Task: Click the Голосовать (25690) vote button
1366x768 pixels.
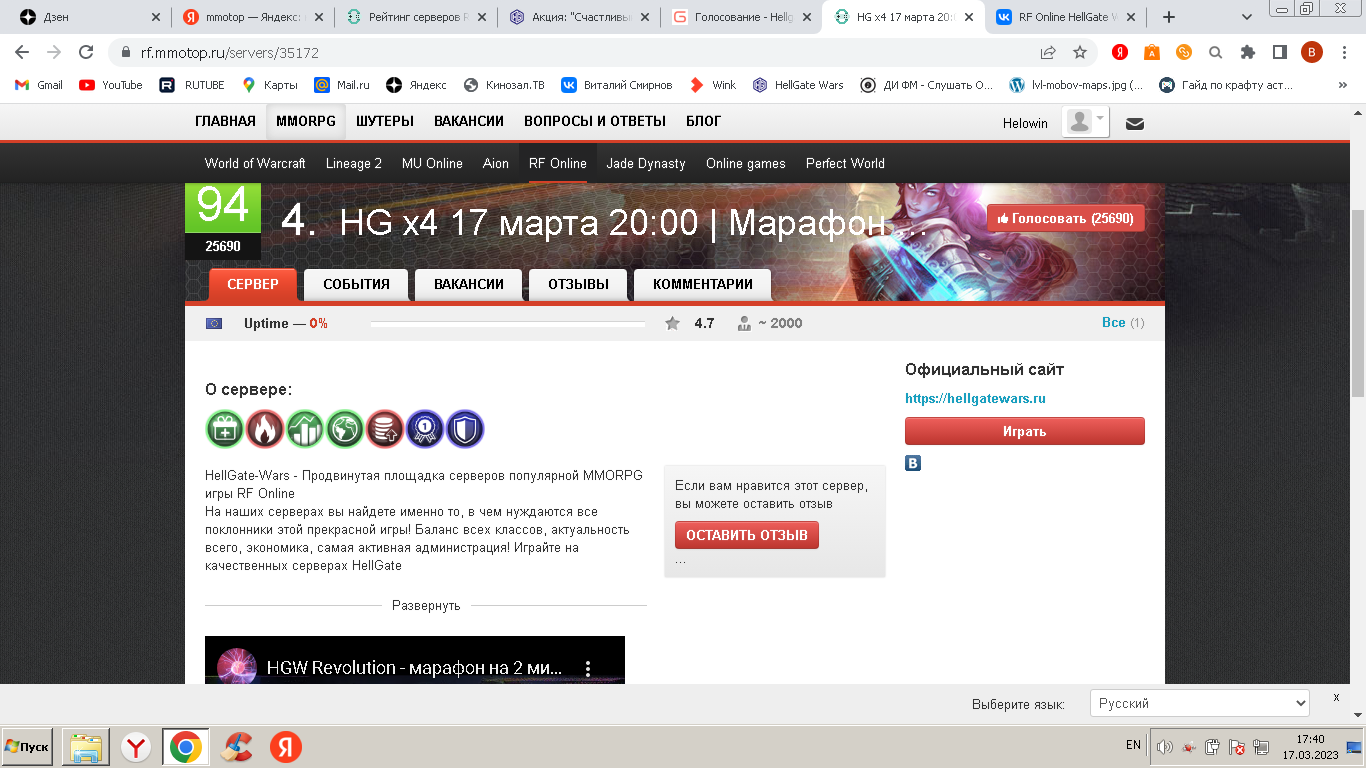Action: tap(1066, 218)
